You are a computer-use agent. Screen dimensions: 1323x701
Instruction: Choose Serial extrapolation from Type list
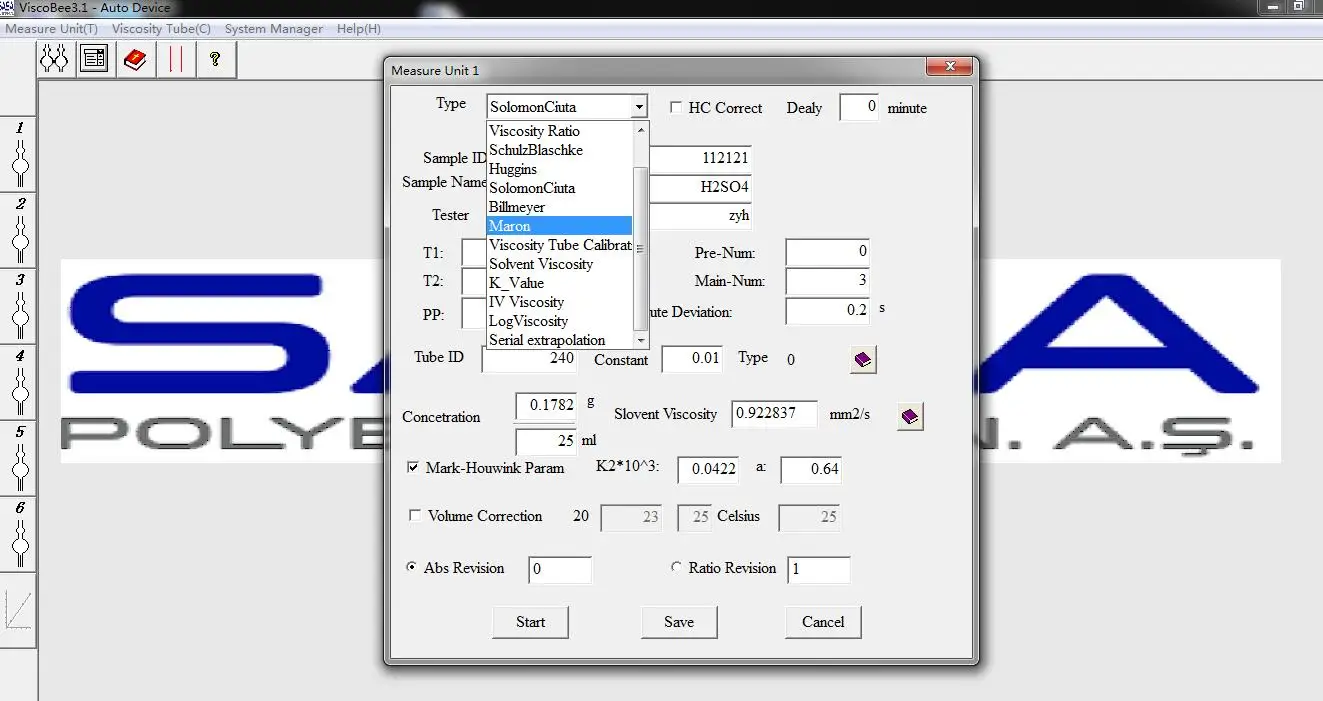click(560, 340)
